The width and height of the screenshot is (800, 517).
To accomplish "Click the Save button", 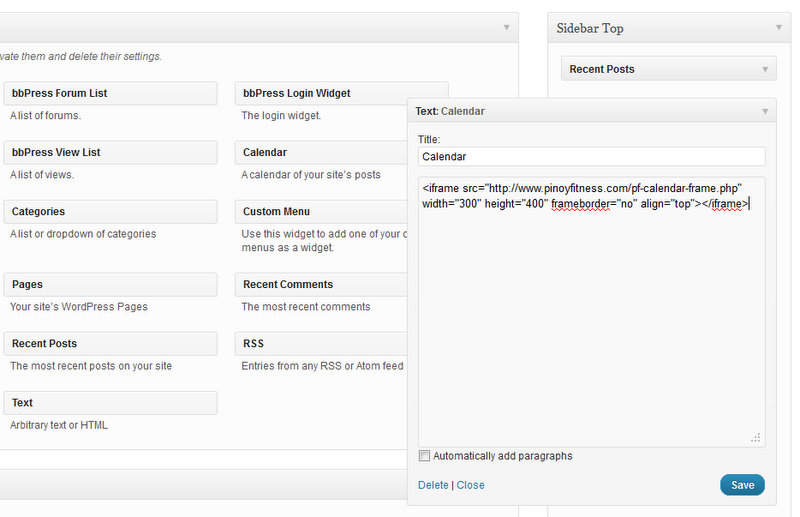I will tap(742, 485).
